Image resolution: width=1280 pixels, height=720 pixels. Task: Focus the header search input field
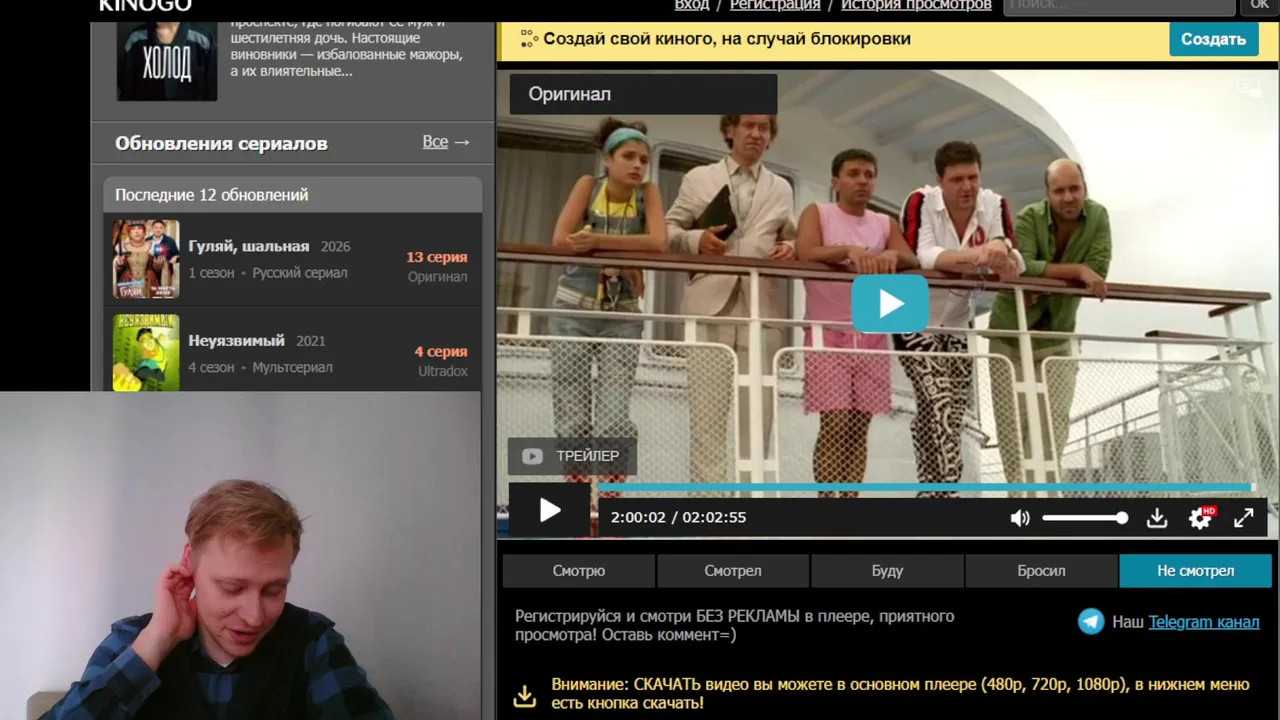click(x=1119, y=6)
